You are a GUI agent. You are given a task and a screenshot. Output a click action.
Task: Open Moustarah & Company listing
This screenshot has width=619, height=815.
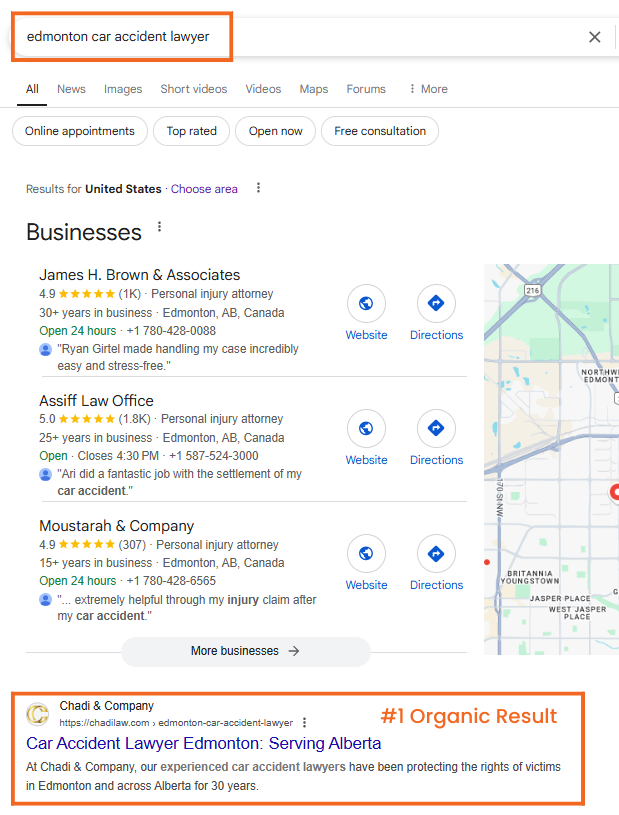click(x=116, y=526)
